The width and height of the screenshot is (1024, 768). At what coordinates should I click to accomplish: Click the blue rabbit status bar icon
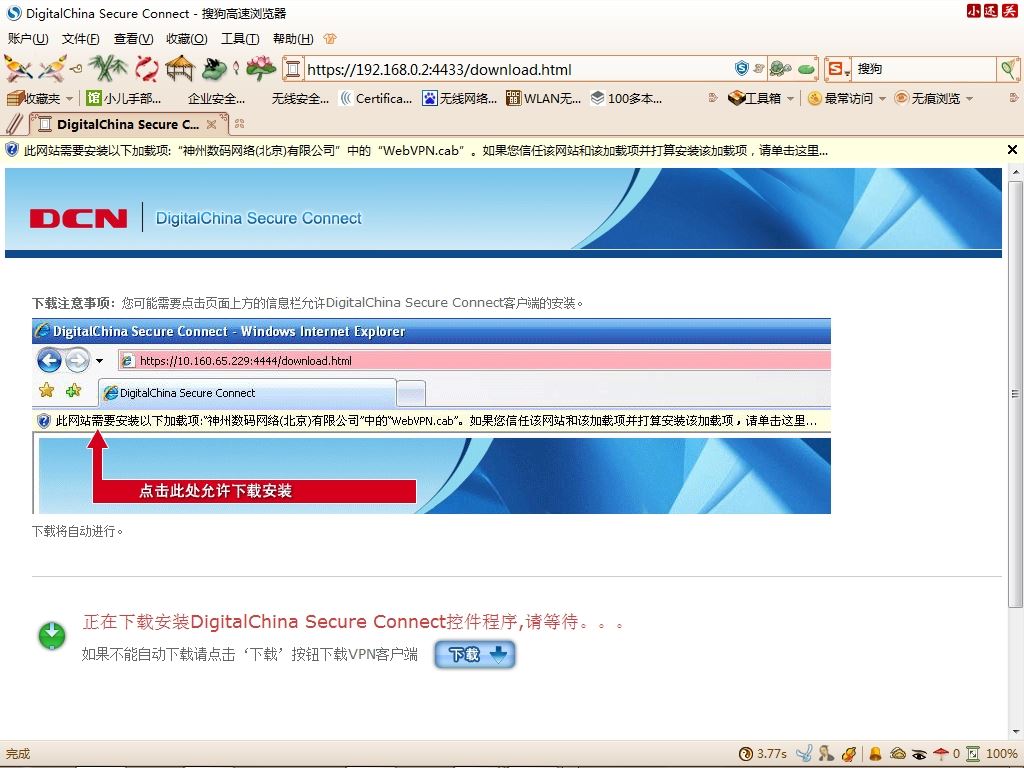pos(805,754)
